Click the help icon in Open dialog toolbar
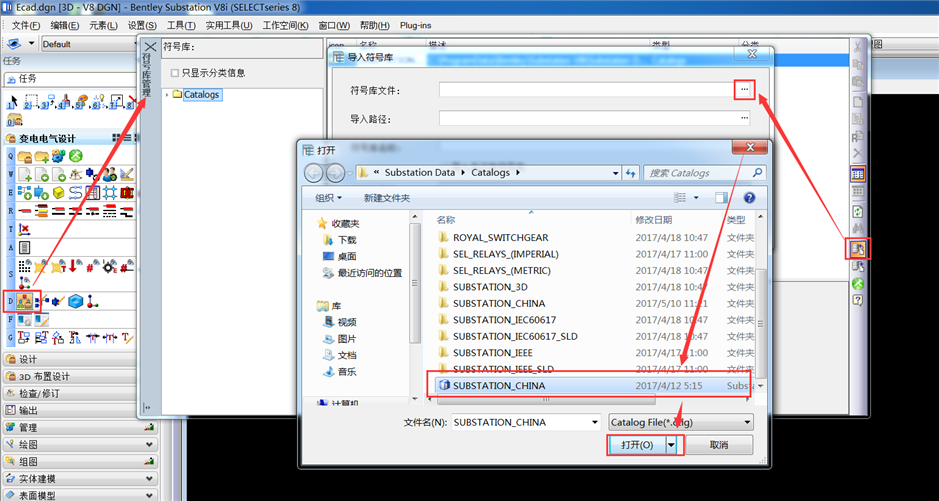 [x=749, y=198]
